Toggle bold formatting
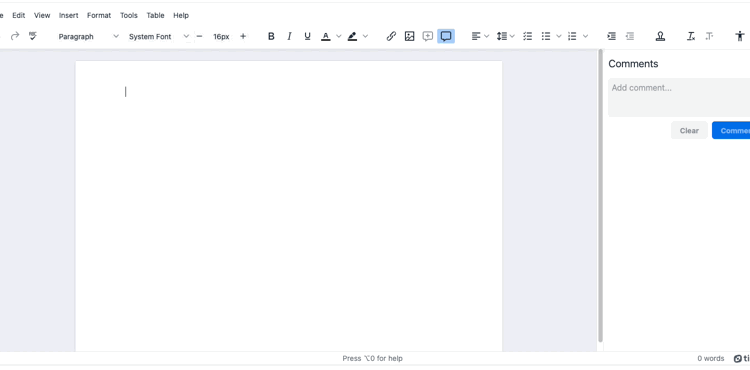Viewport: 750px width, 370px height. point(271,36)
